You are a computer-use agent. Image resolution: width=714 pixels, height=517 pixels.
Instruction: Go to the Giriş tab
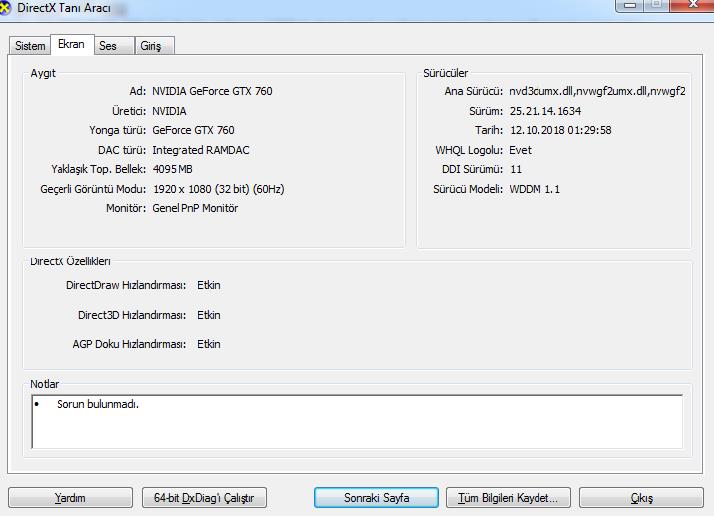154,46
